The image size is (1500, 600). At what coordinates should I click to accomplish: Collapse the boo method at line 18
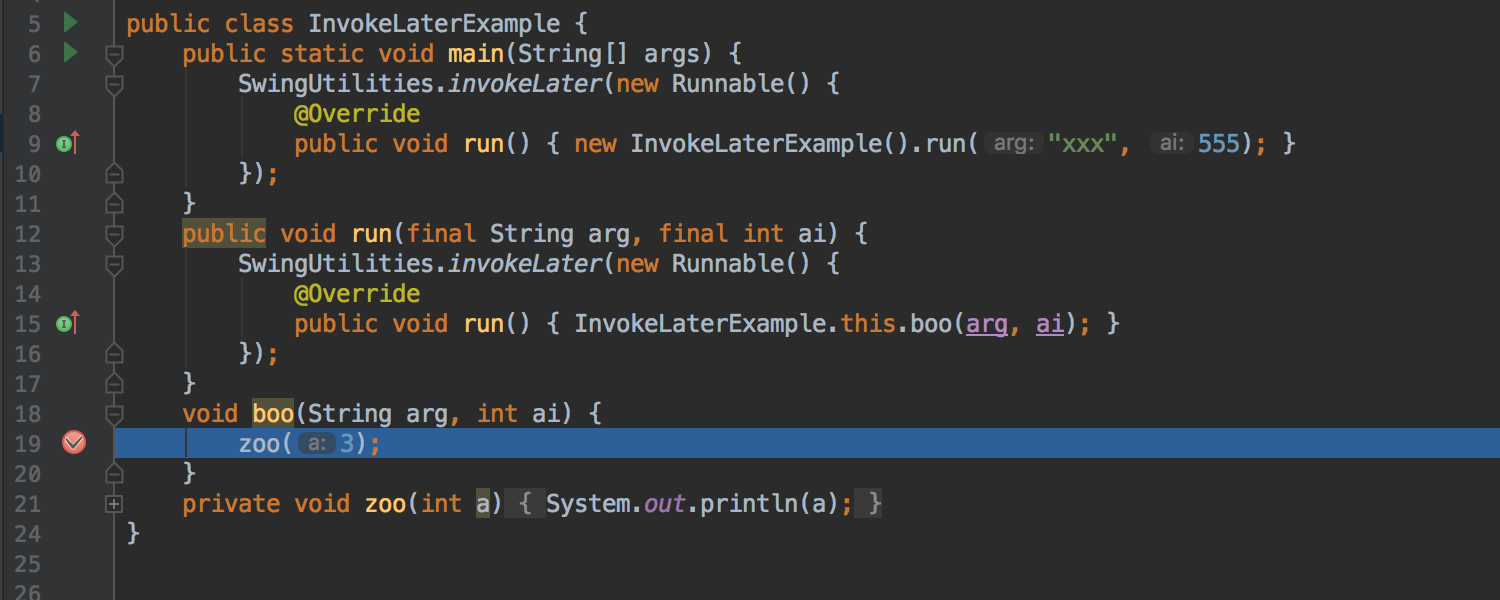click(114, 414)
